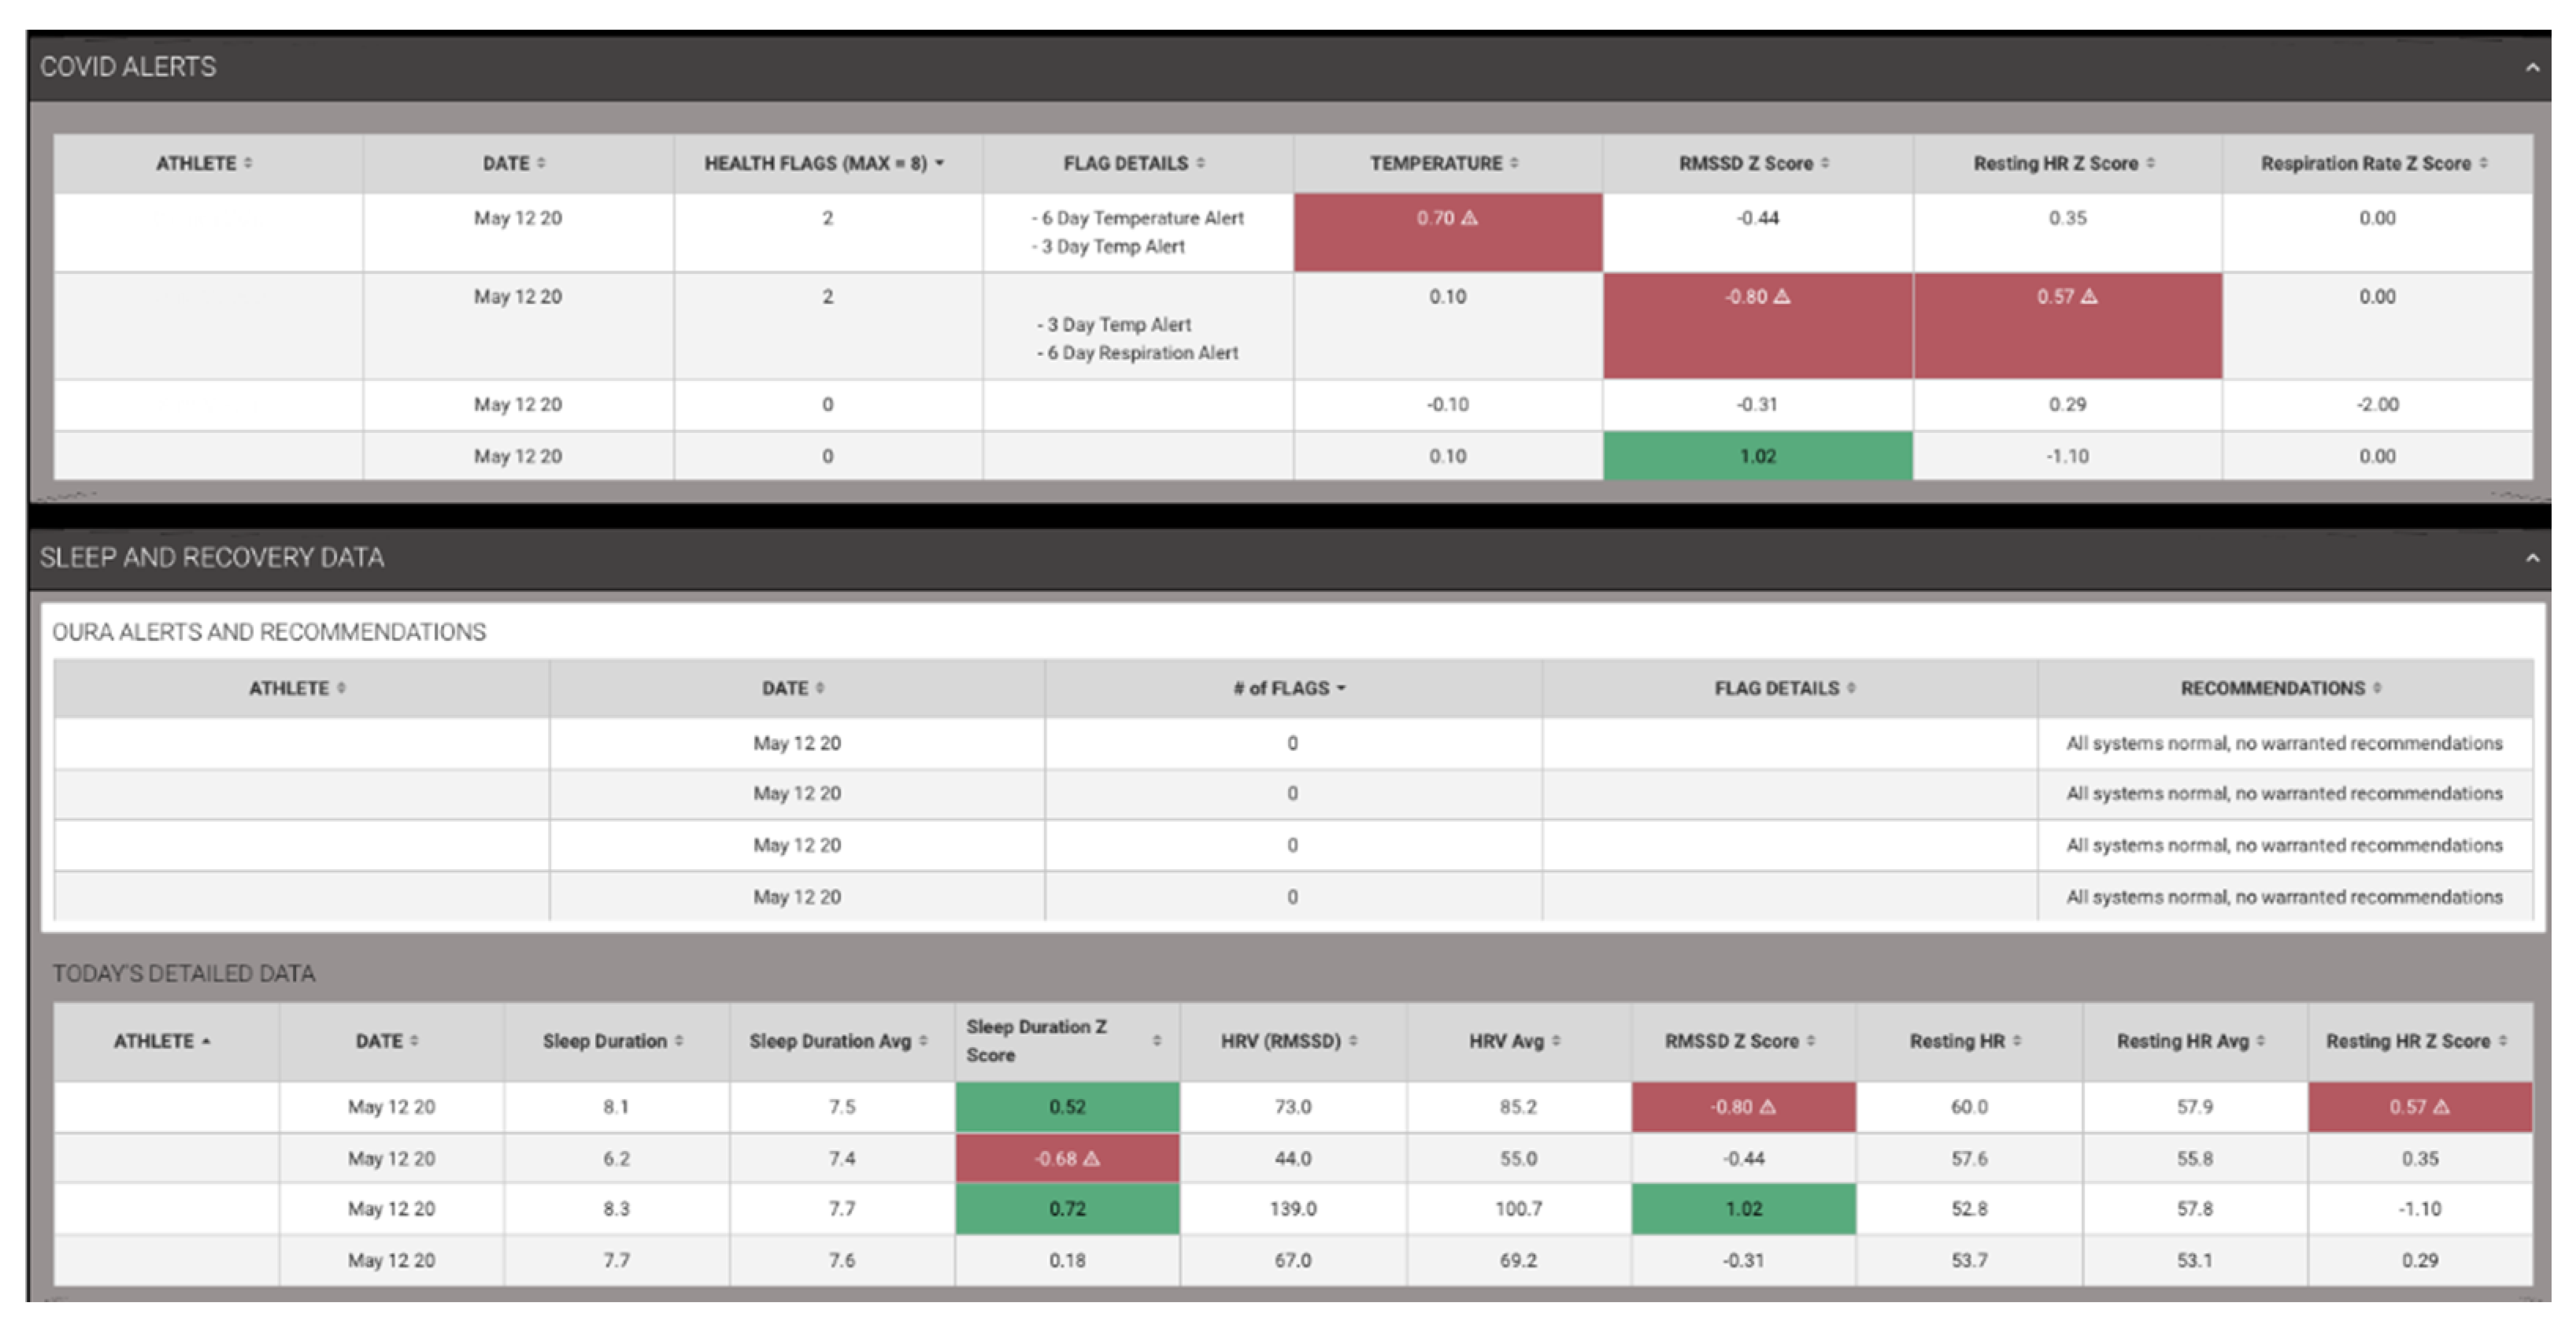Click warning triangle in -0.68 sleep z-score cell

pos(1092,1158)
